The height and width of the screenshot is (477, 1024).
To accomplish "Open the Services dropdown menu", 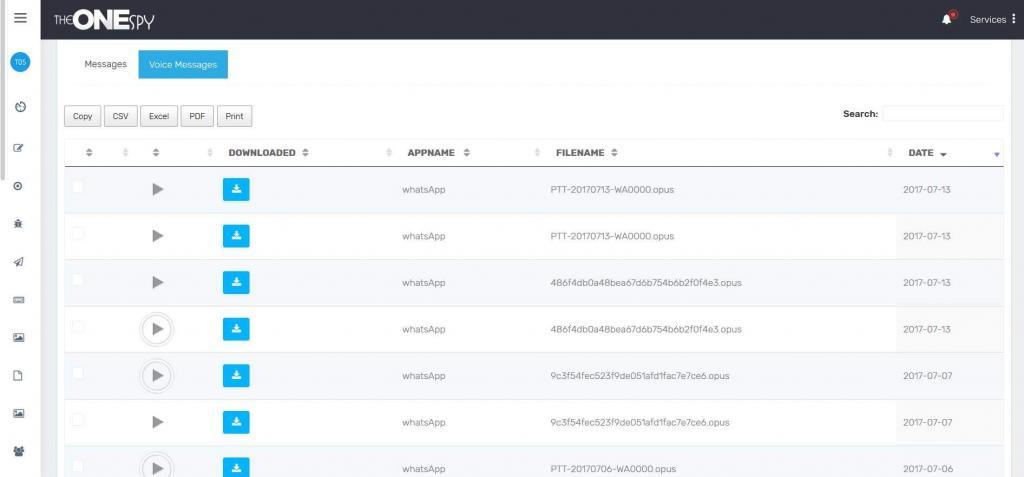I will [x=992, y=19].
